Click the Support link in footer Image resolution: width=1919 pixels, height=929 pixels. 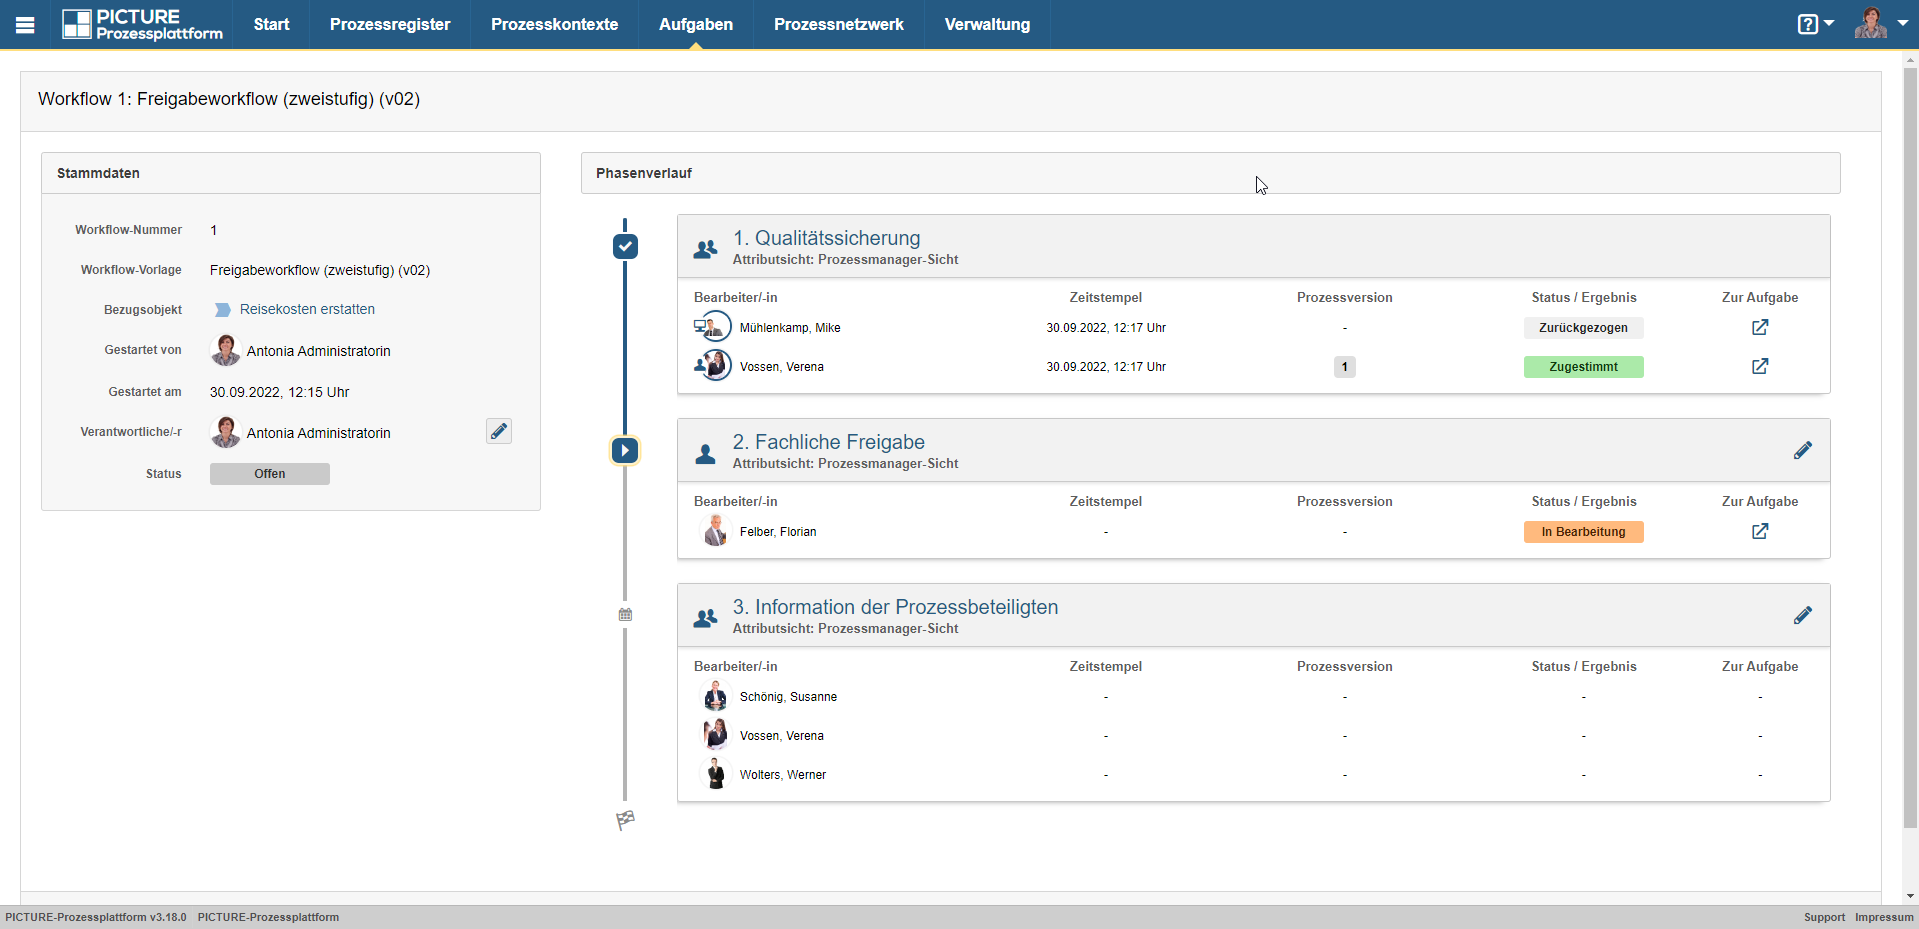coord(1824,917)
